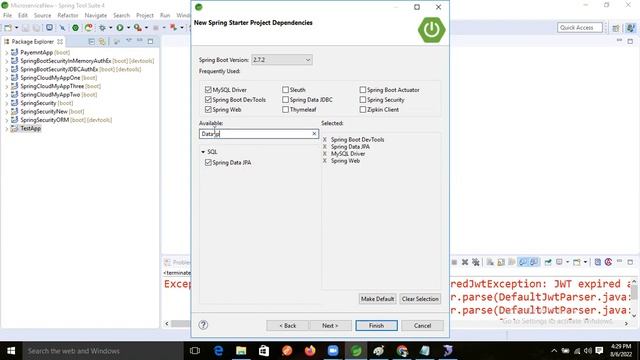
Task: Expand the SpringSecurityNew project node
Action: click(x=7, y=111)
